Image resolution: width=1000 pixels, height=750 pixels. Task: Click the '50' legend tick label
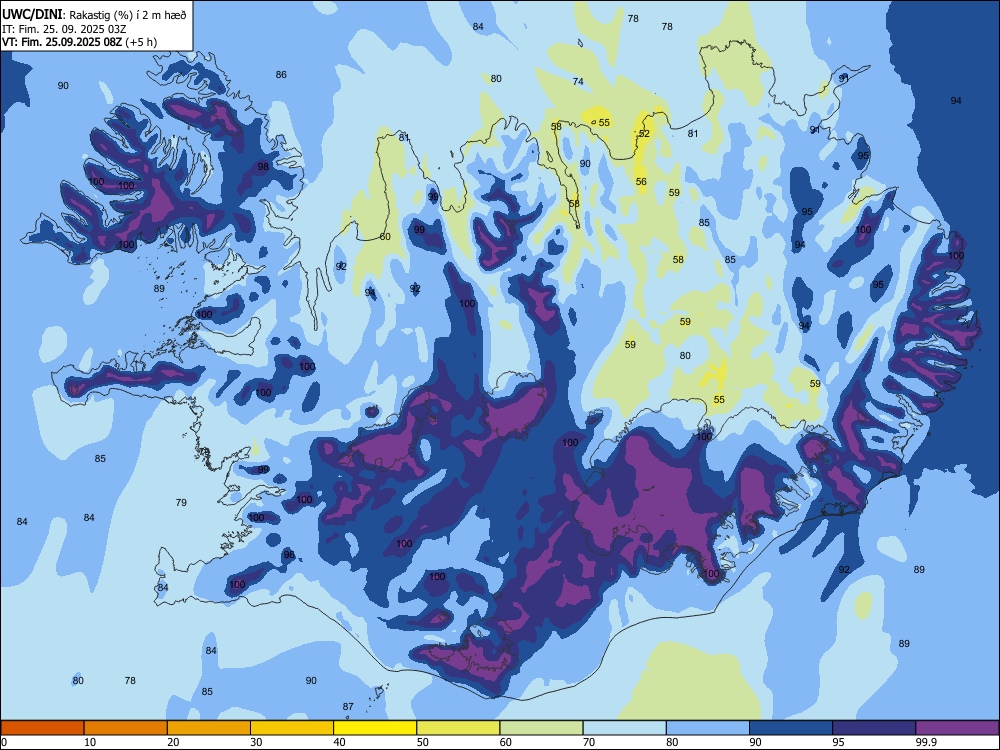point(423,742)
